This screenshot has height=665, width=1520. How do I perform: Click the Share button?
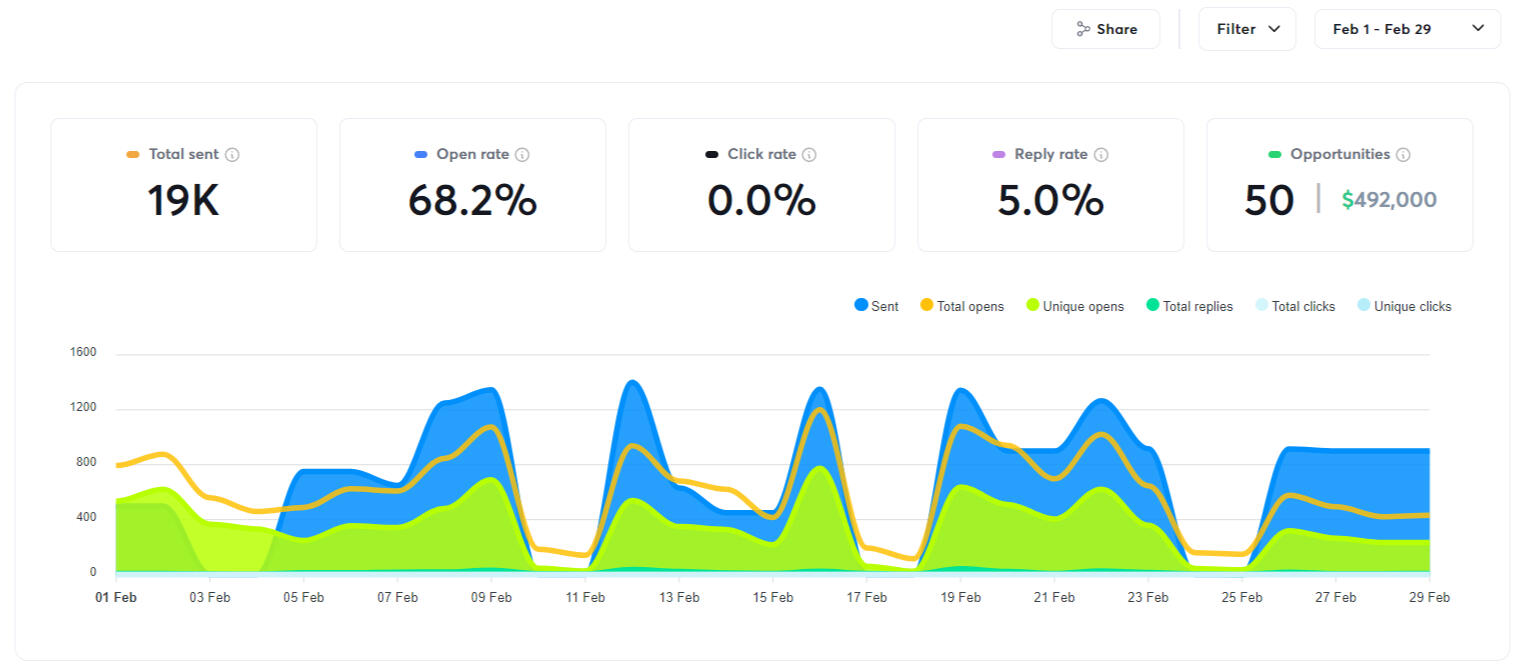[x=1105, y=29]
